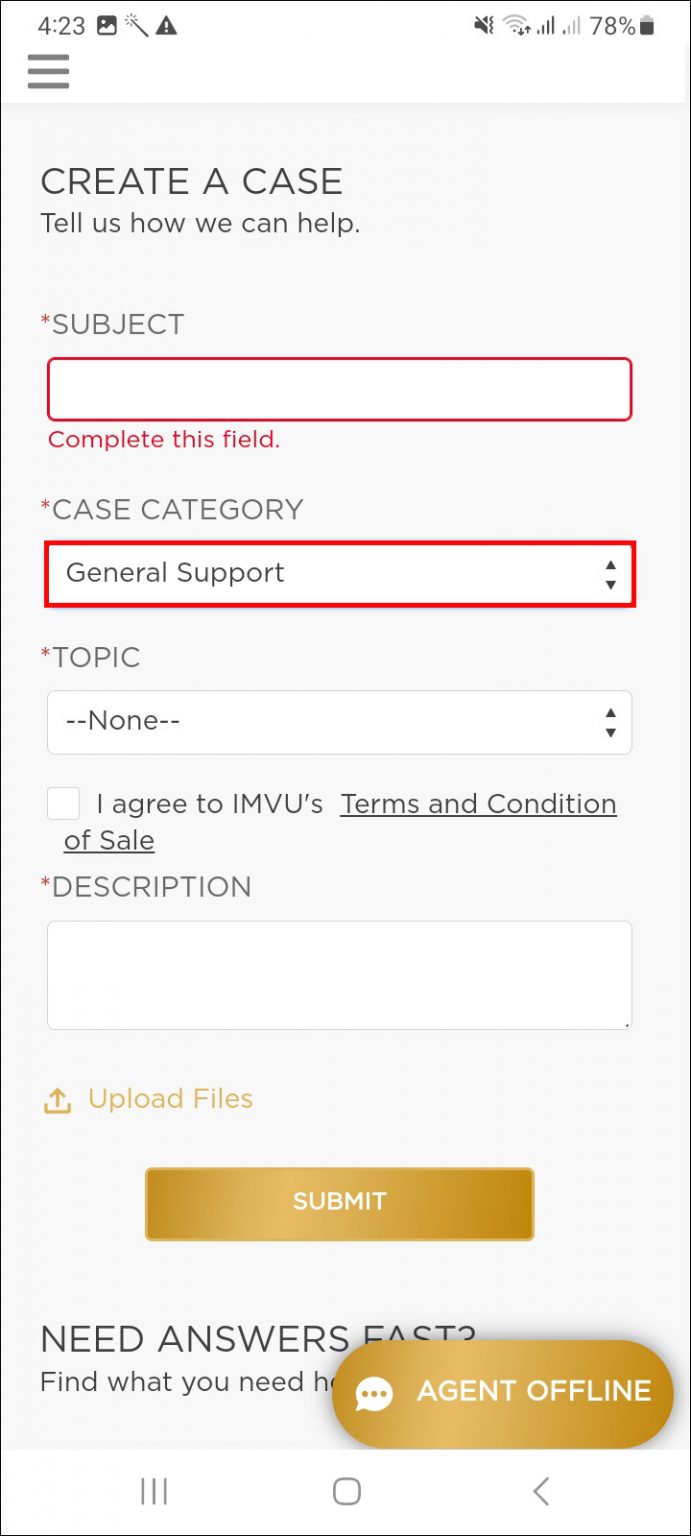The width and height of the screenshot is (691, 1536).
Task: Open Android recent apps icon
Action: point(154,1492)
